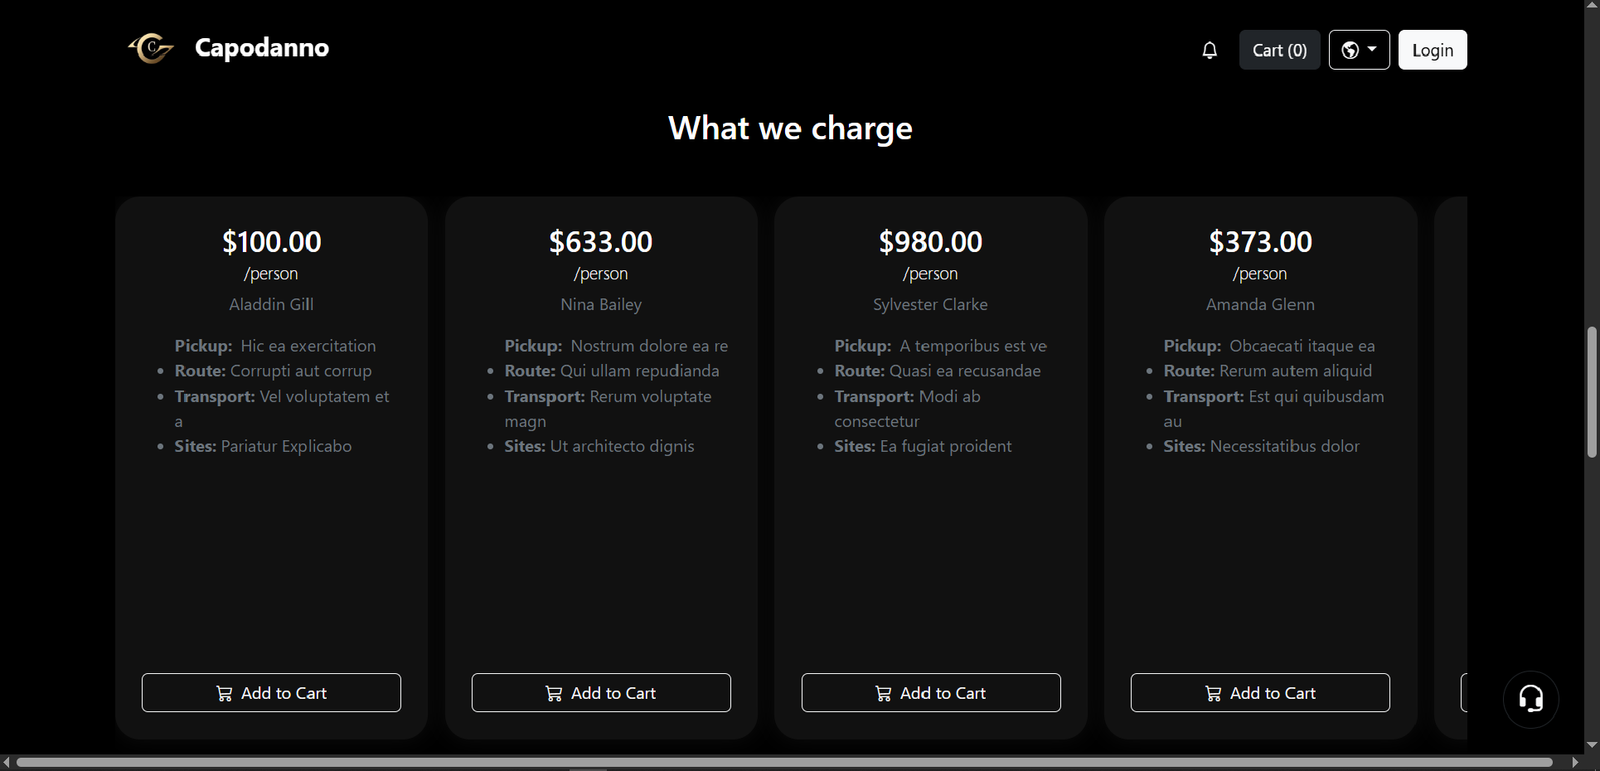Click cart icon in Sylvester Clarke card

(883, 693)
